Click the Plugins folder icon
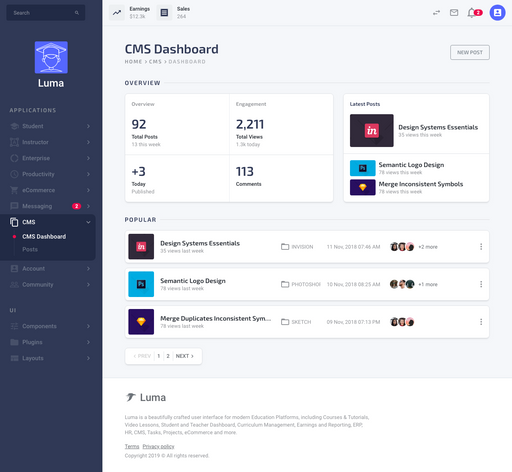512x472 pixels. [14, 342]
